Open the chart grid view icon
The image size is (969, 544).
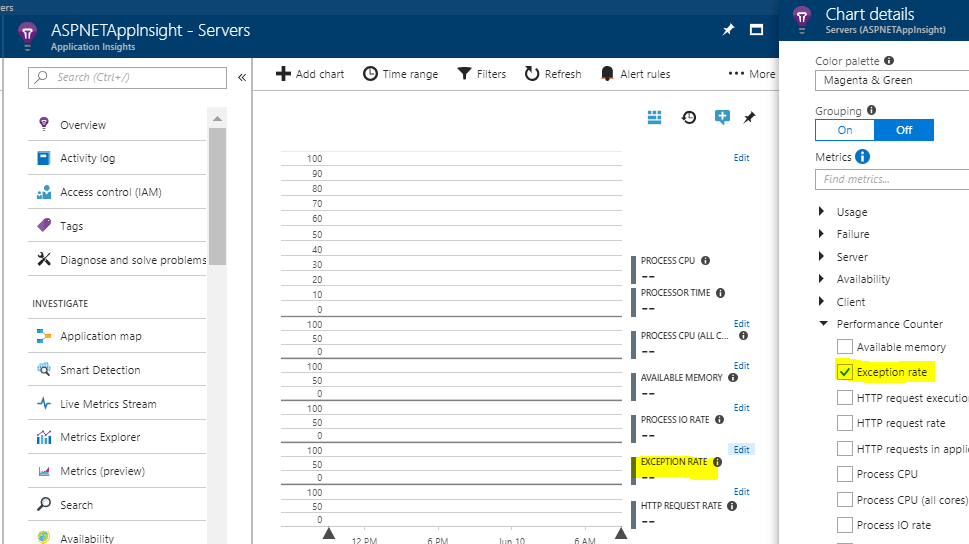pos(654,117)
